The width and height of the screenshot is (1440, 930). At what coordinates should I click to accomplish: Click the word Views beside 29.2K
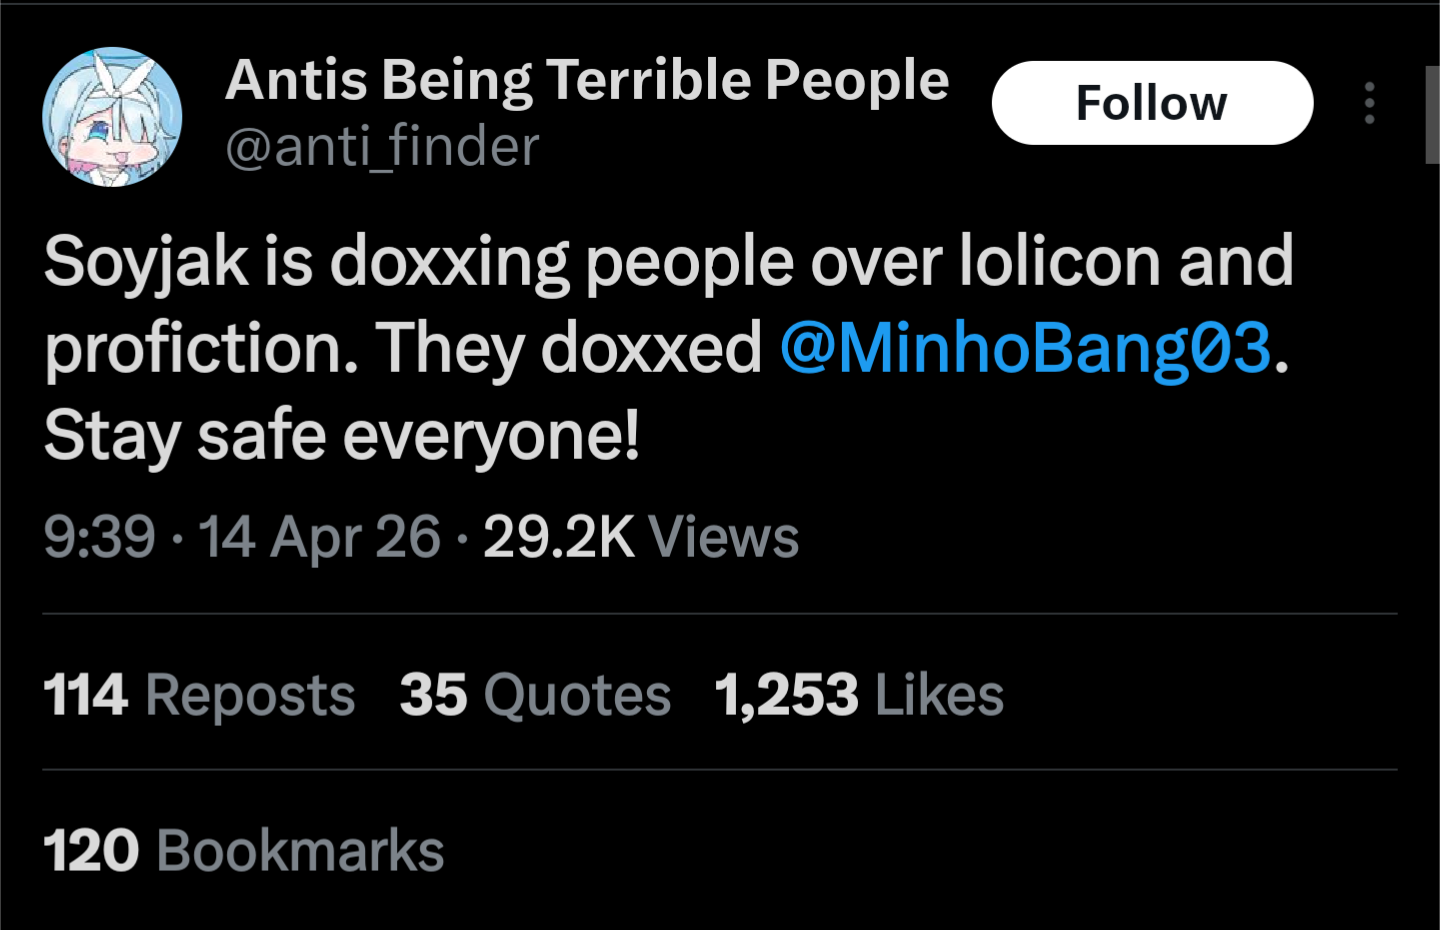click(x=724, y=537)
